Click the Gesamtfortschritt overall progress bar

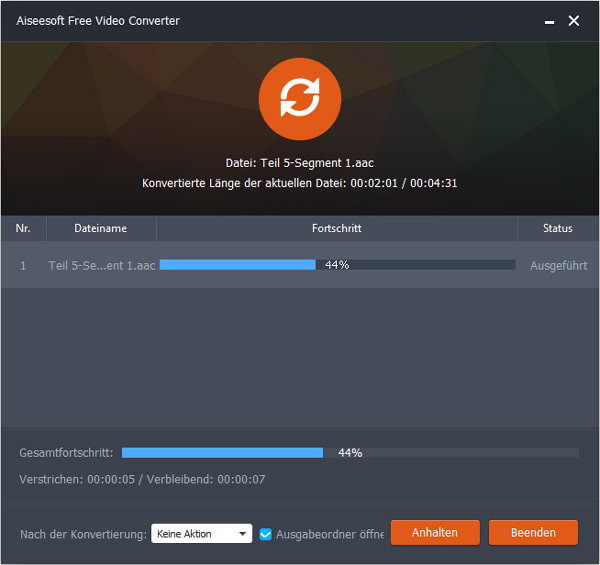pos(223,453)
